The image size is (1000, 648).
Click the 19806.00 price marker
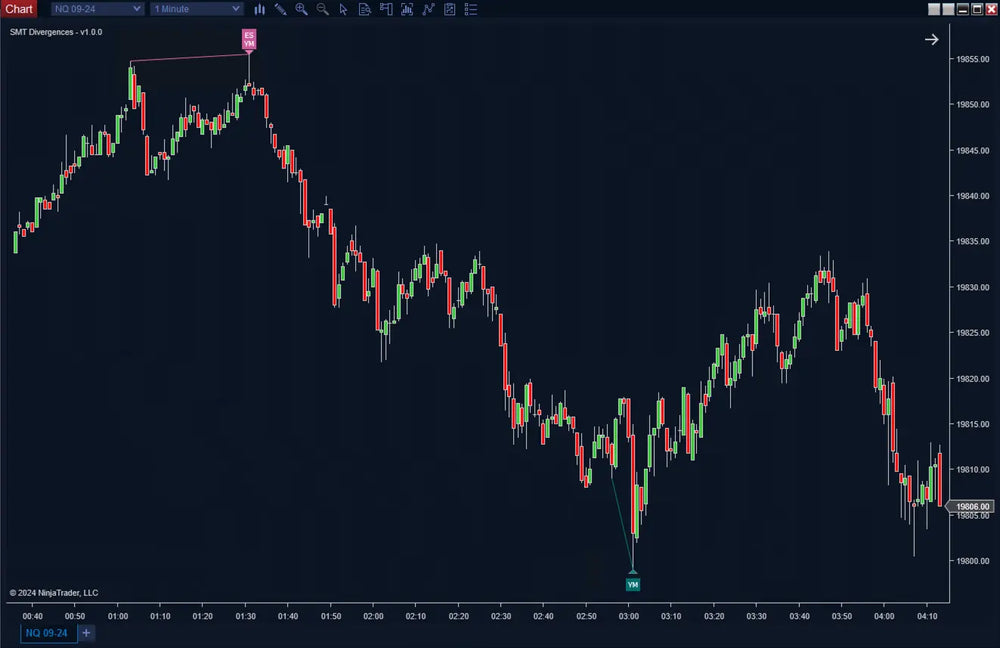(x=974, y=506)
